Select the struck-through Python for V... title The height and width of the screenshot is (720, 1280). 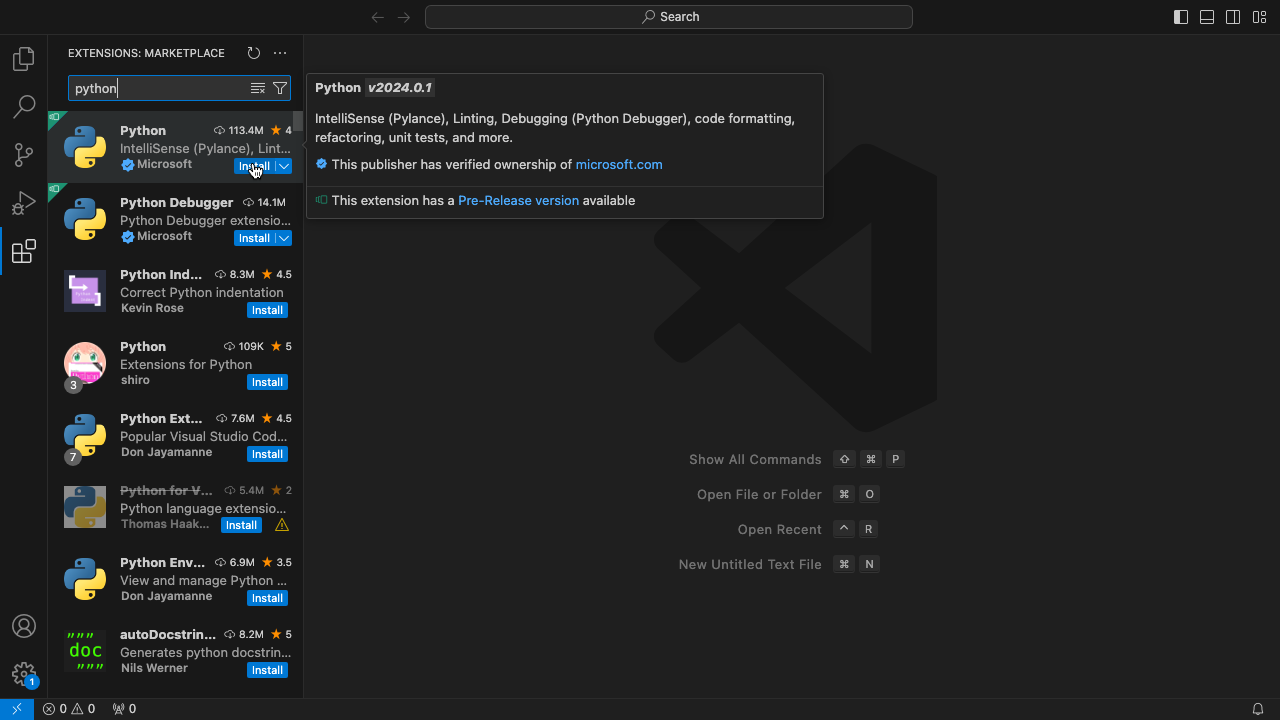166,490
